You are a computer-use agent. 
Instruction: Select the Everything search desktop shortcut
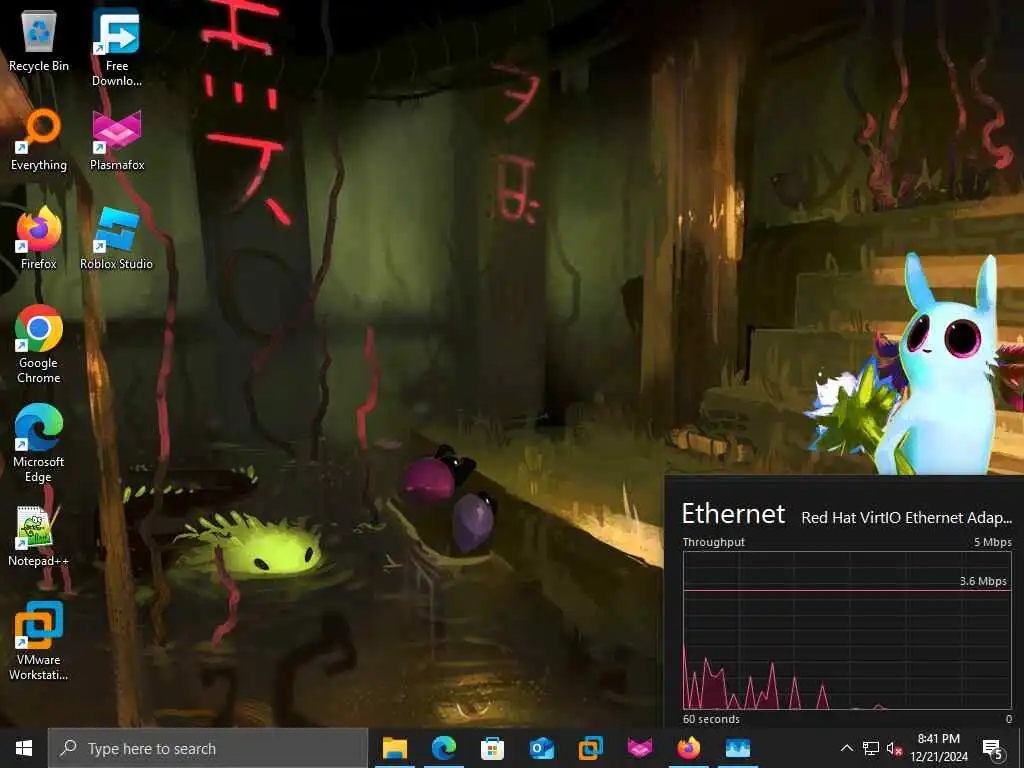[x=39, y=140]
